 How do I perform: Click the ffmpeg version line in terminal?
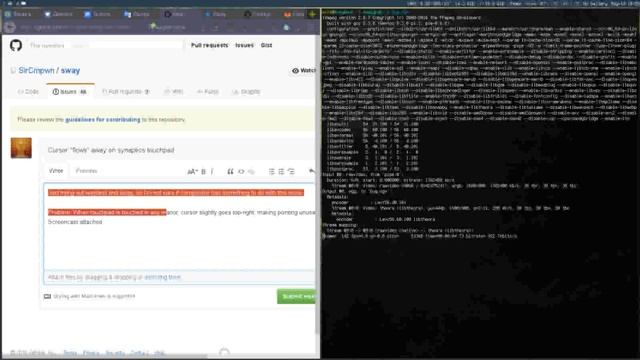(x=401, y=18)
